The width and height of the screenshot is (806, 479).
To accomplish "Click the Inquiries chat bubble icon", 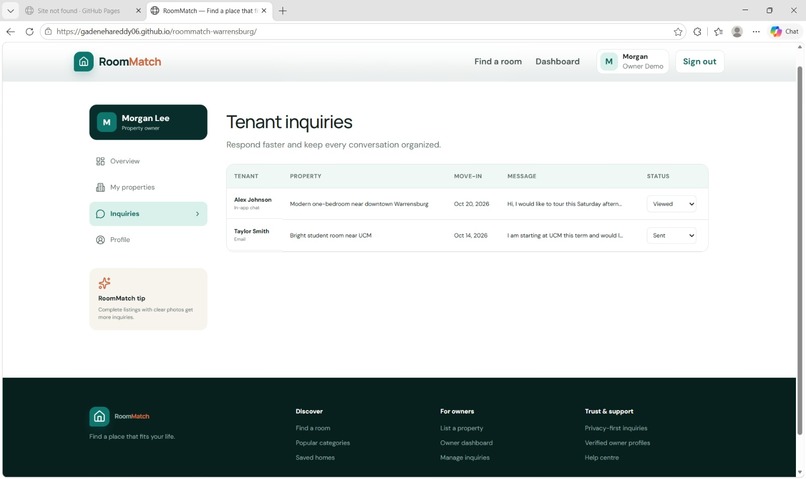I will [x=100, y=214].
